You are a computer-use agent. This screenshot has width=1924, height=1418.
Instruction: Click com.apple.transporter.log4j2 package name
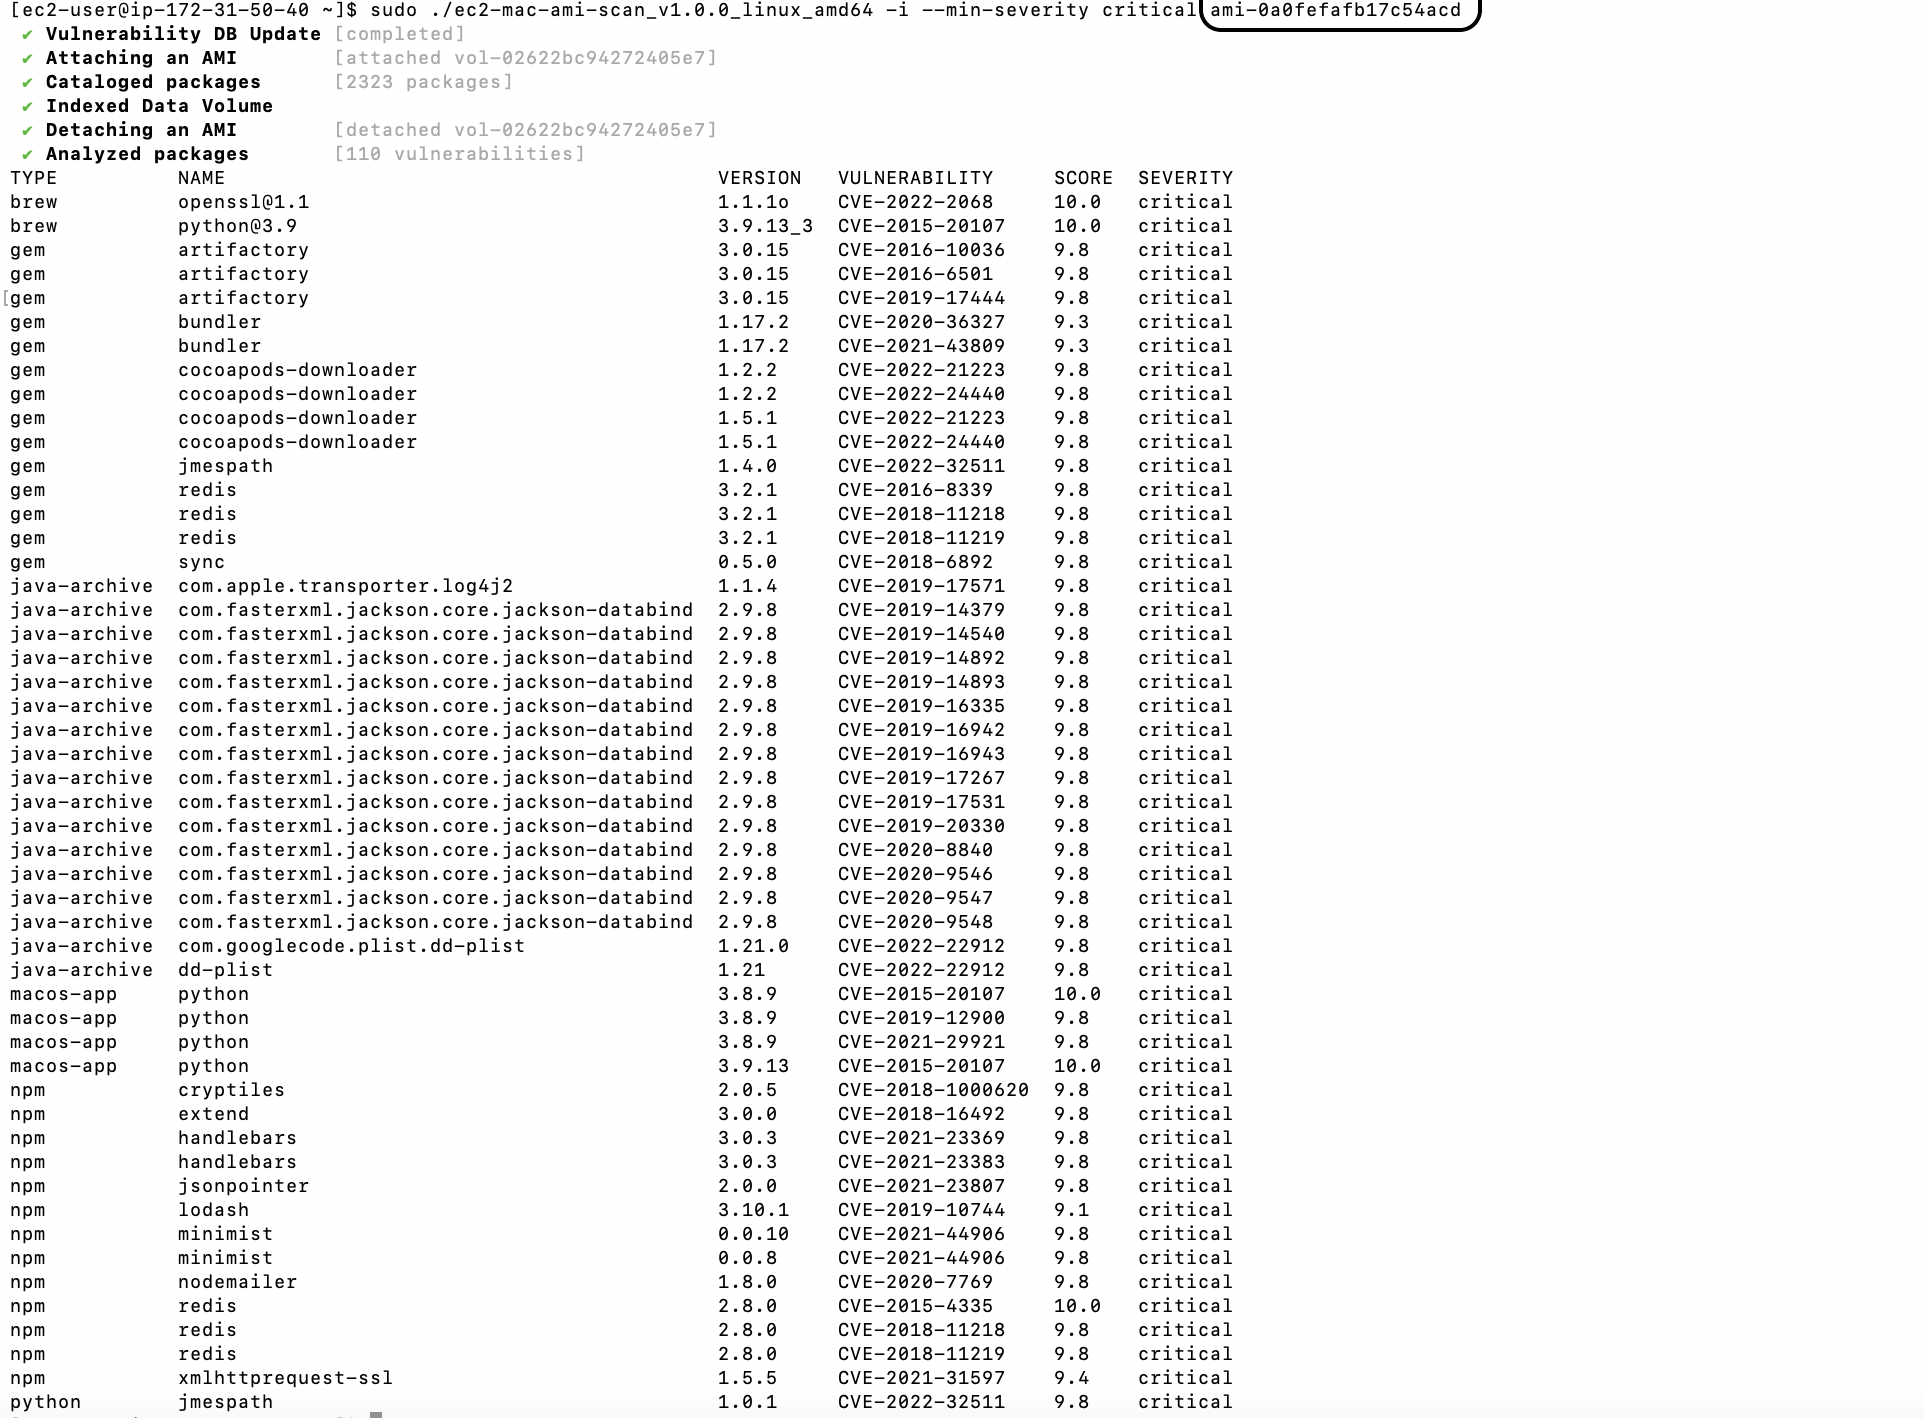(346, 586)
